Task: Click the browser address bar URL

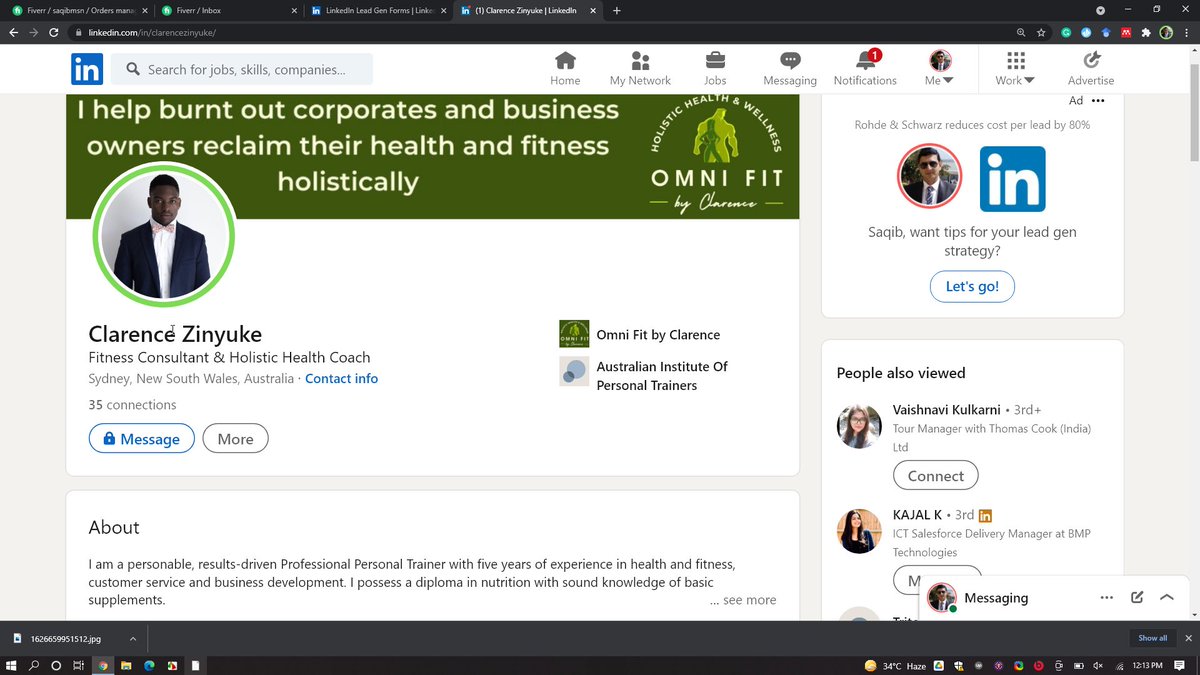Action: point(152,32)
